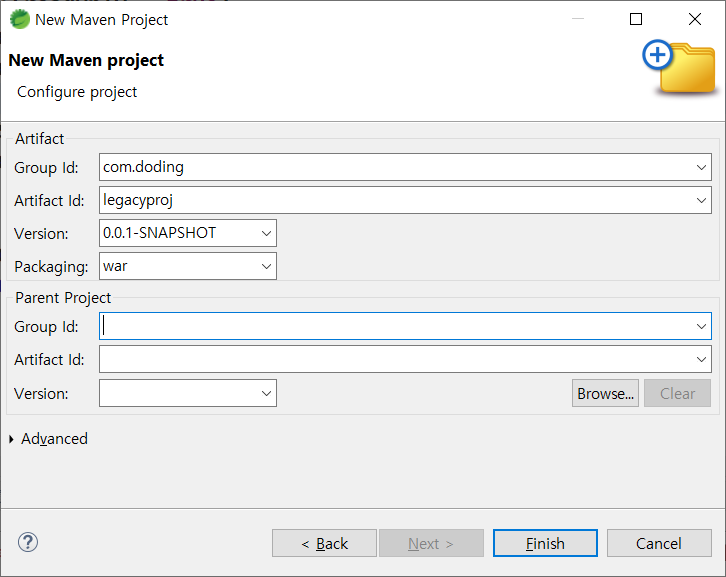Open the Parent Project Version dropdown arrow
The image size is (726, 577).
click(266, 394)
